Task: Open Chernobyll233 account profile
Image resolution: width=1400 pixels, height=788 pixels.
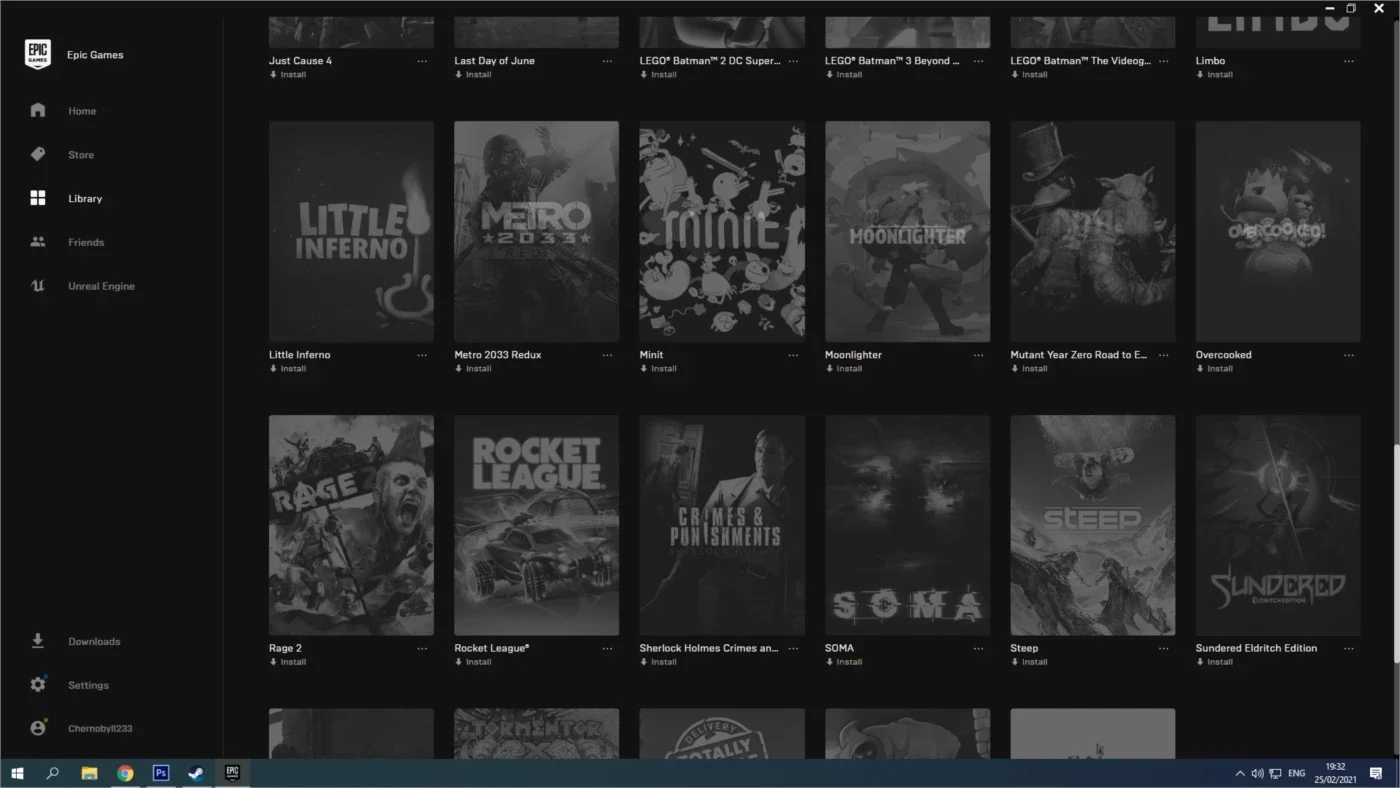Action: [x=83, y=728]
